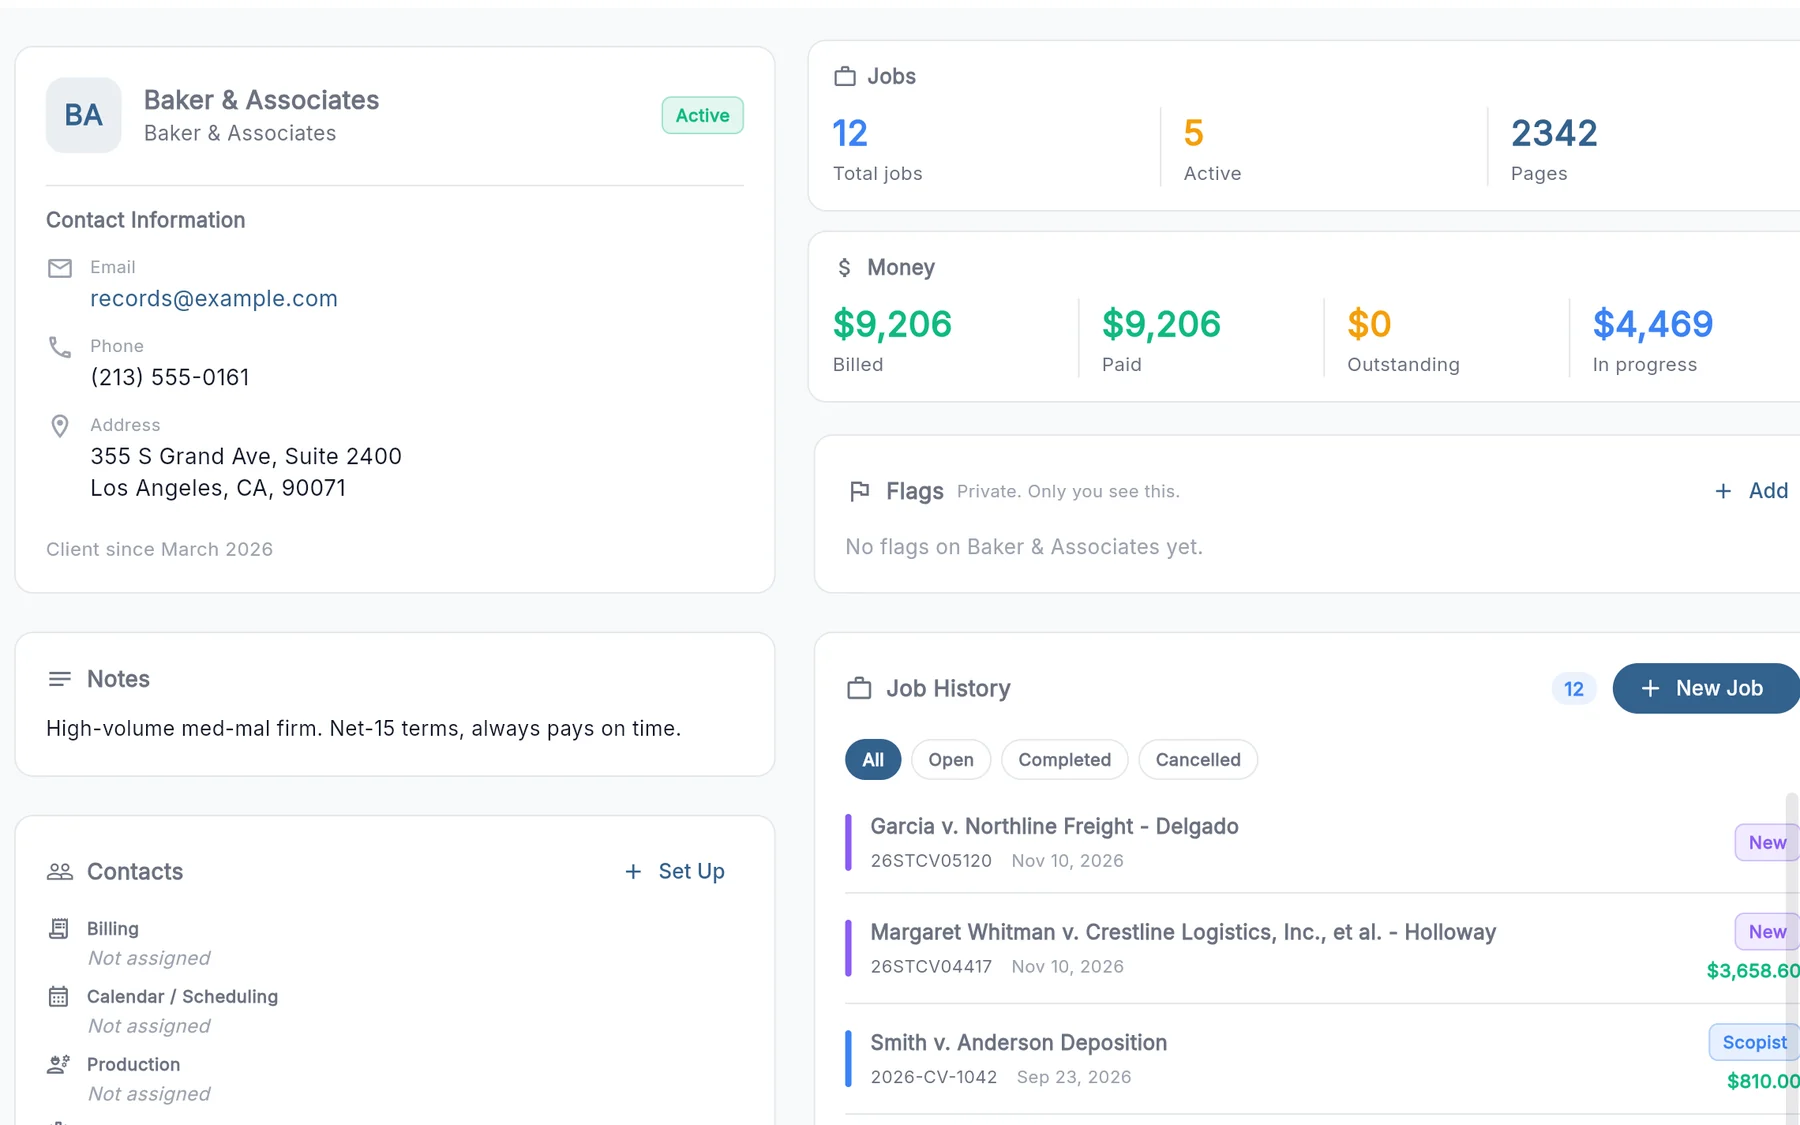Click the 355 S Grand Ave address
1800x1125 pixels.
246,472
